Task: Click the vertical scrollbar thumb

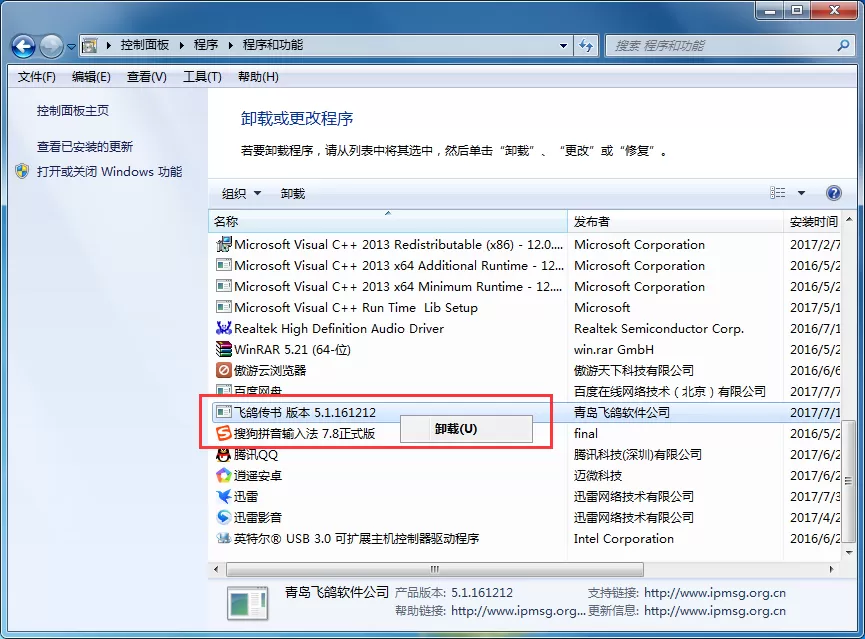Action: pos(849,481)
